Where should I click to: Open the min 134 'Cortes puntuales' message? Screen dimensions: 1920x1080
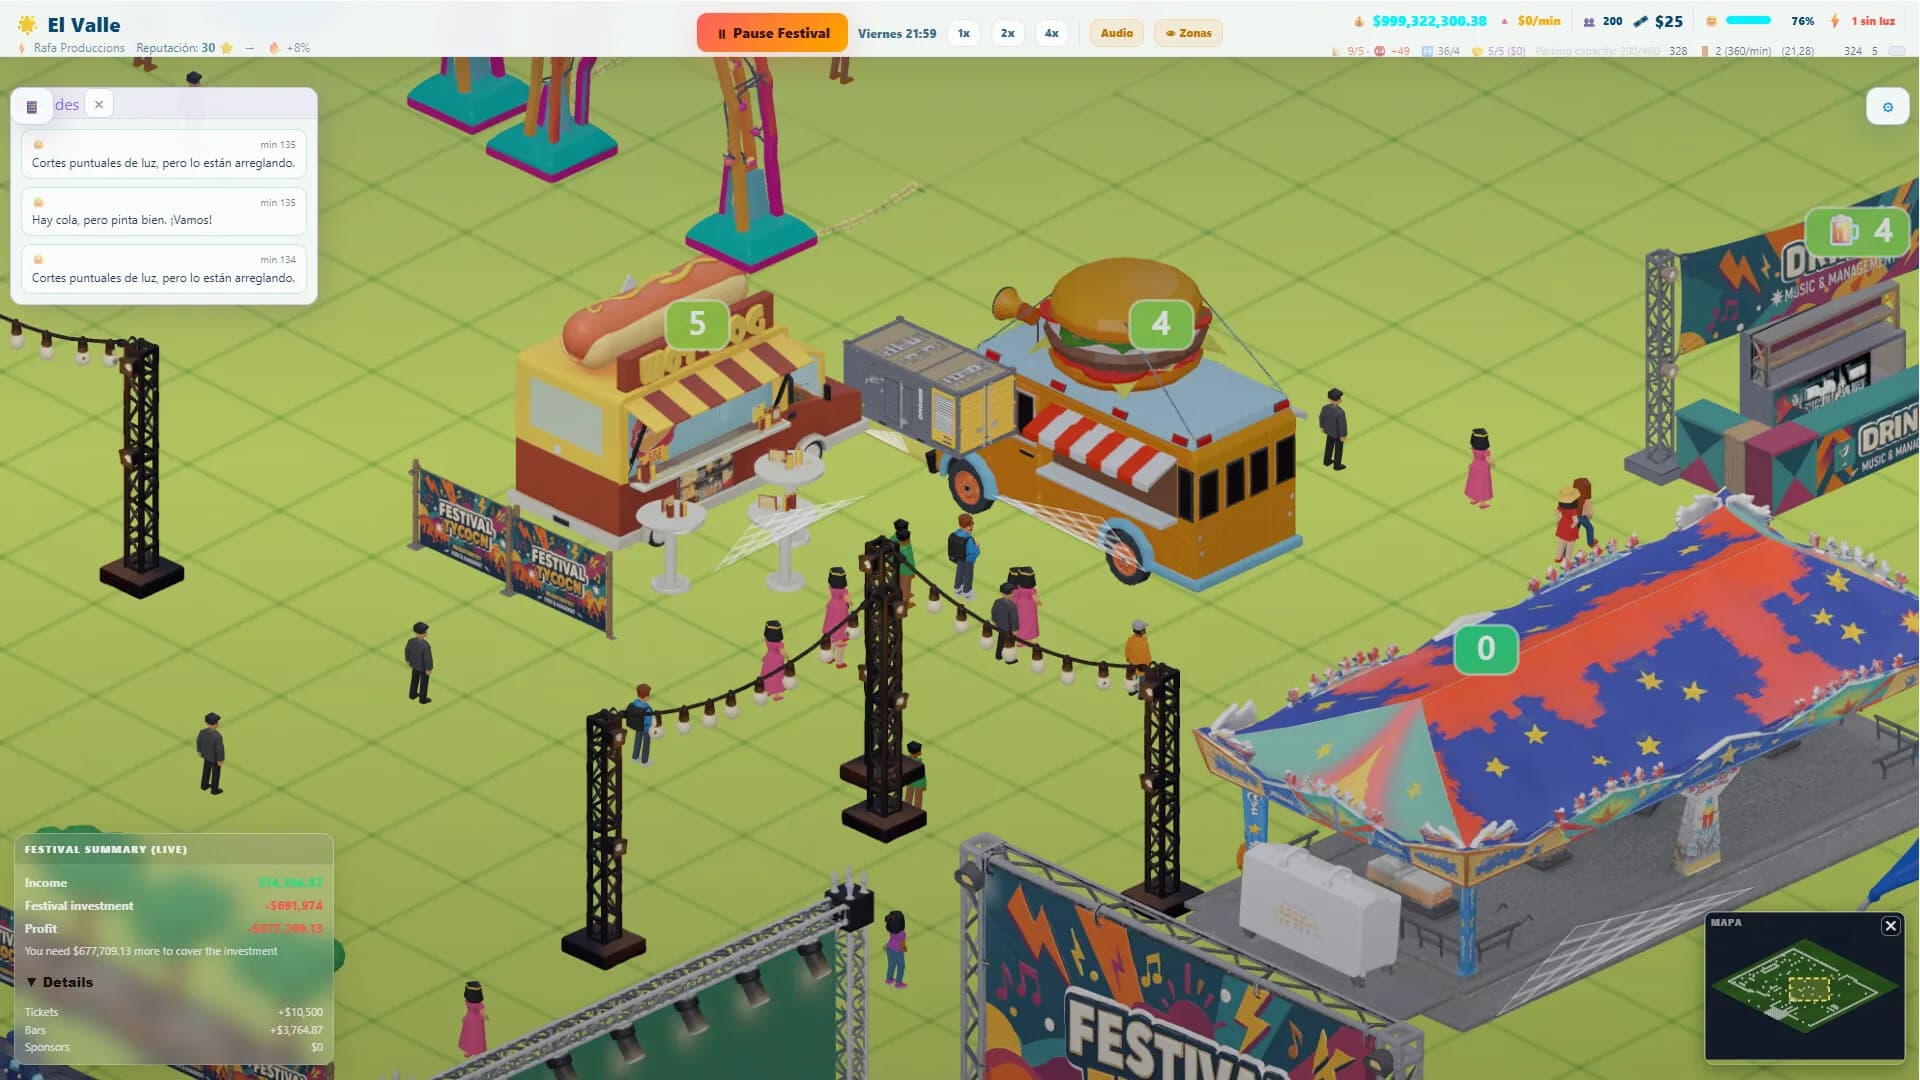164,269
